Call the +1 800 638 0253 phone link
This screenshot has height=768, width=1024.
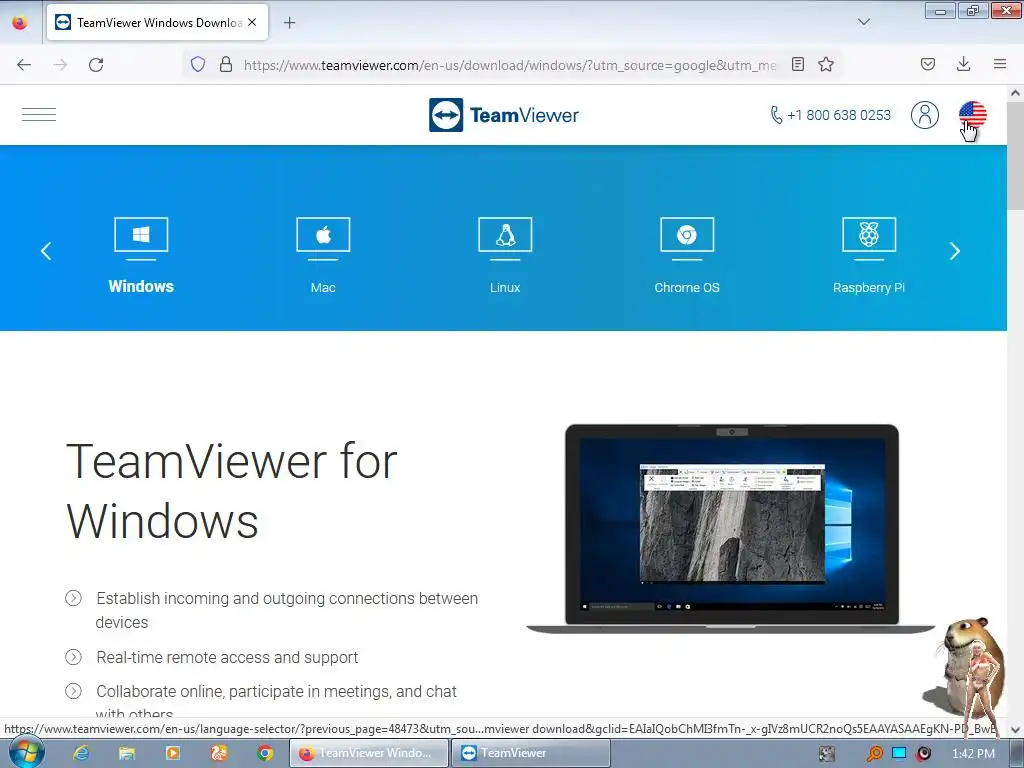click(830, 115)
